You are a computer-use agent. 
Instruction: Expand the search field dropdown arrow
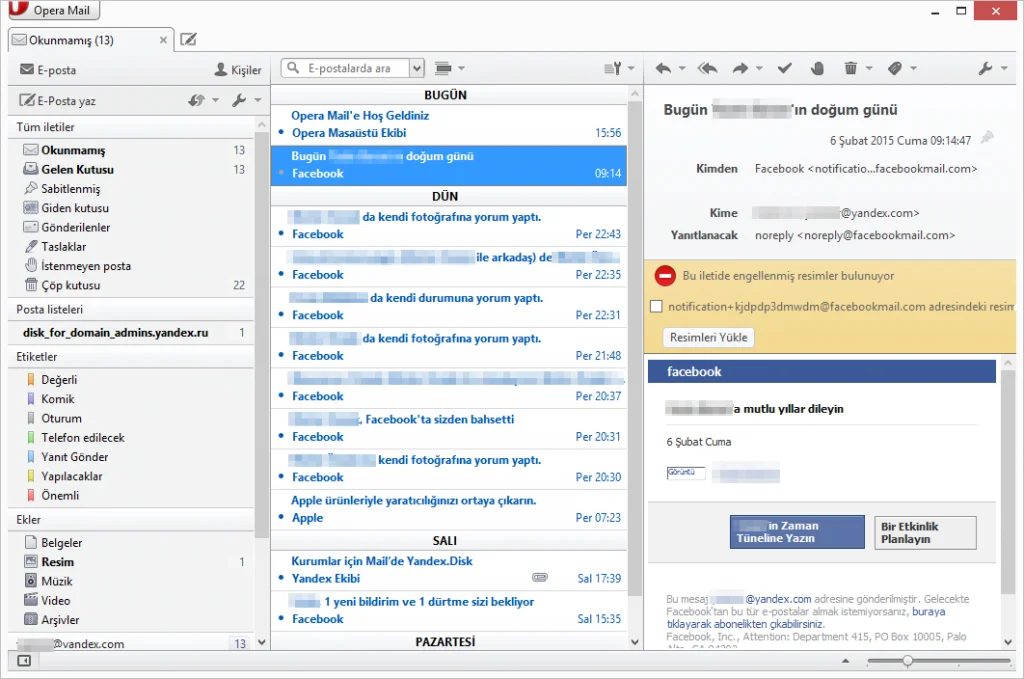pos(417,68)
